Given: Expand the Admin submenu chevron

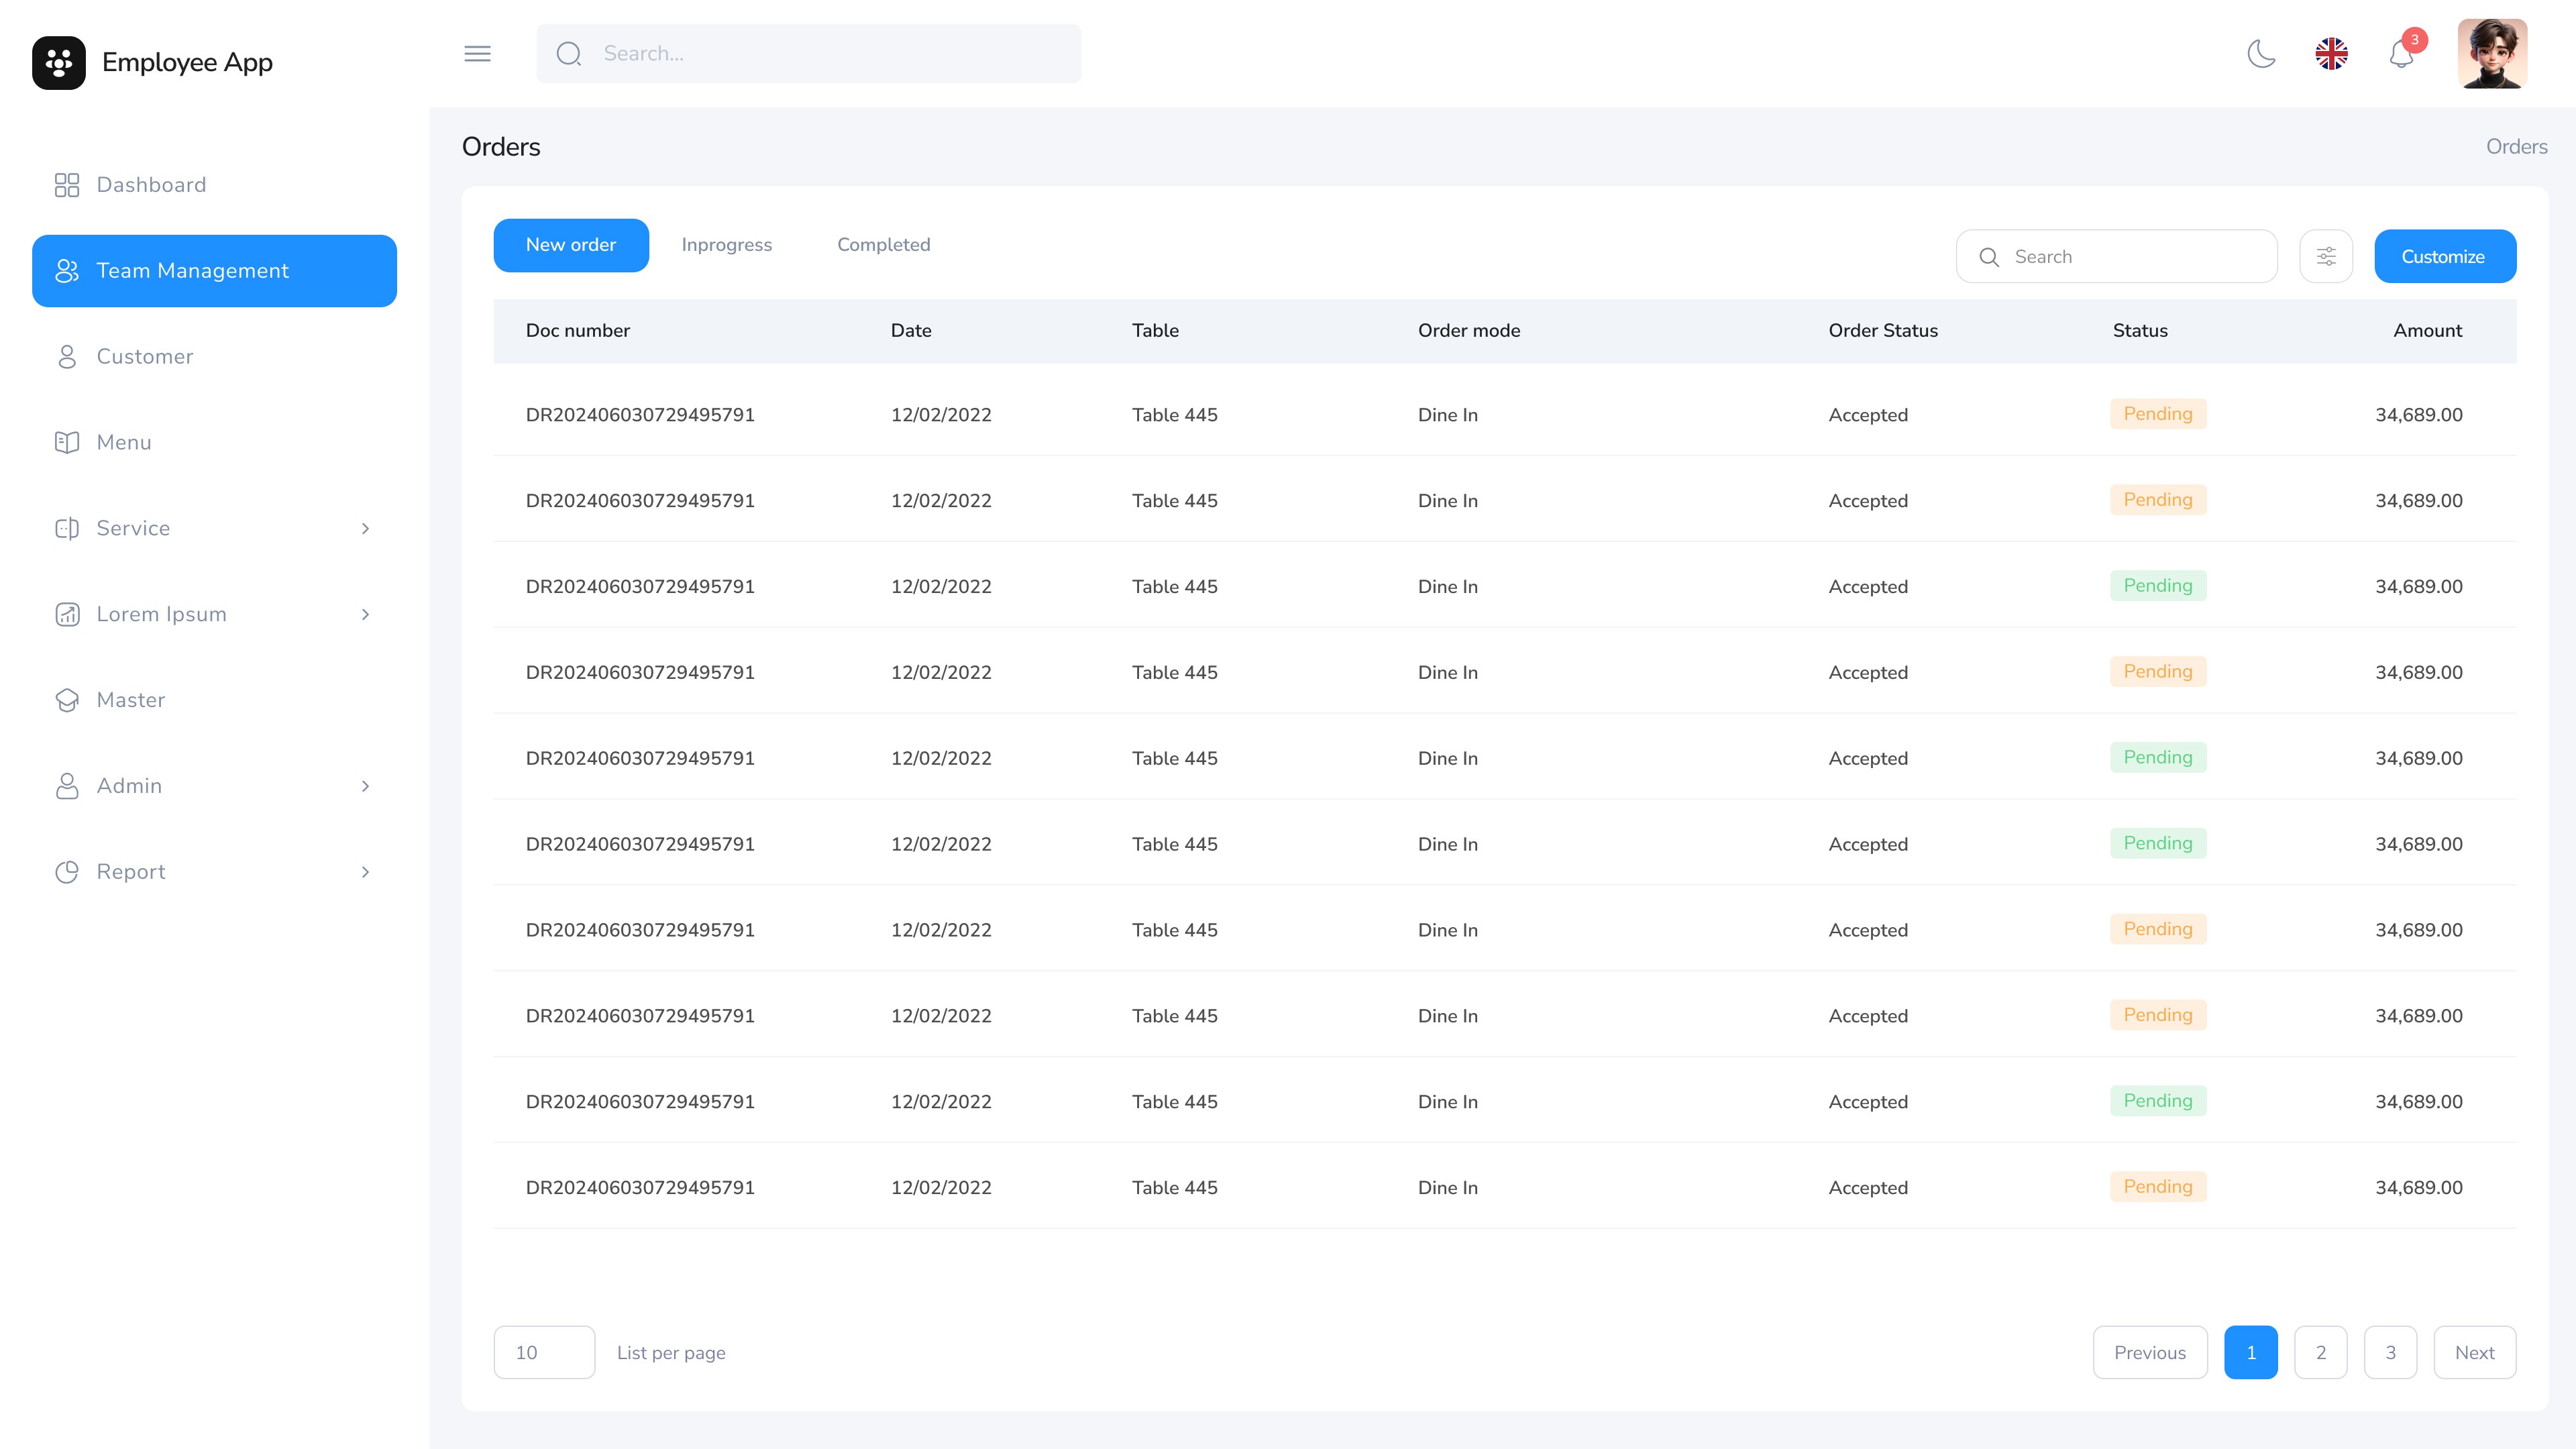Looking at the screenshot, I should point(365,786).
